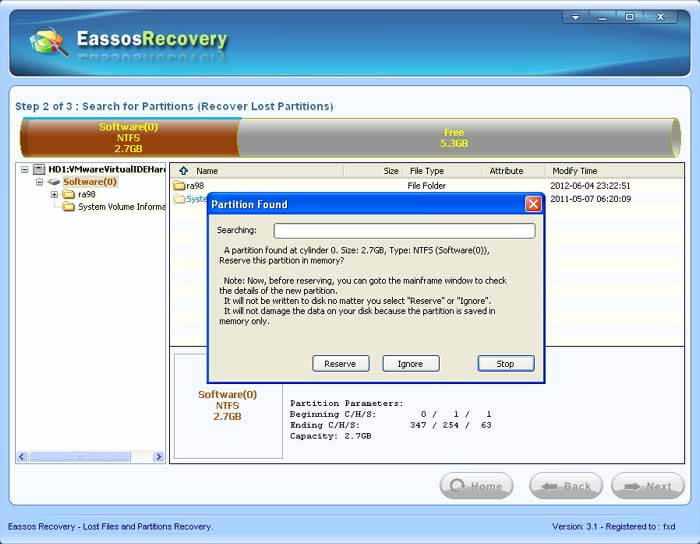Sort the file list by the Size column
This screenshot has height=544, width=700.
[391, 171]
